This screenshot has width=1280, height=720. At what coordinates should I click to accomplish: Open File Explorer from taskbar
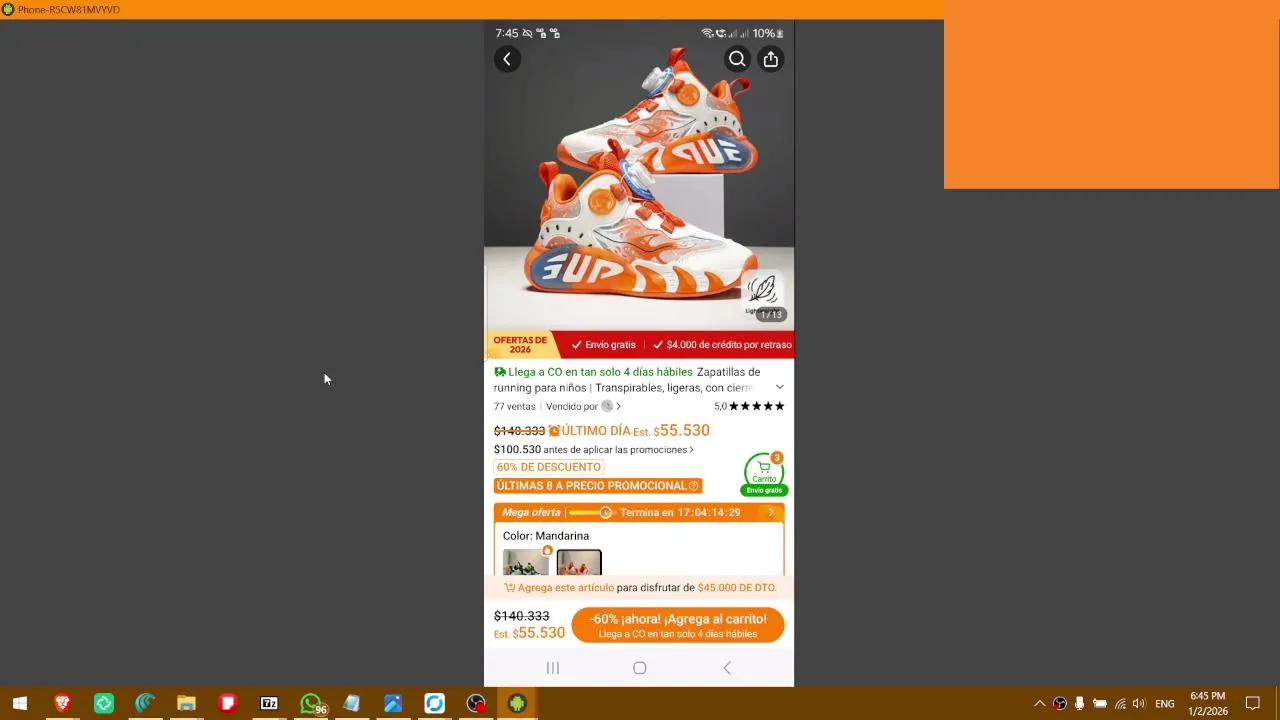pyautogui.click(x=186, y=703)
